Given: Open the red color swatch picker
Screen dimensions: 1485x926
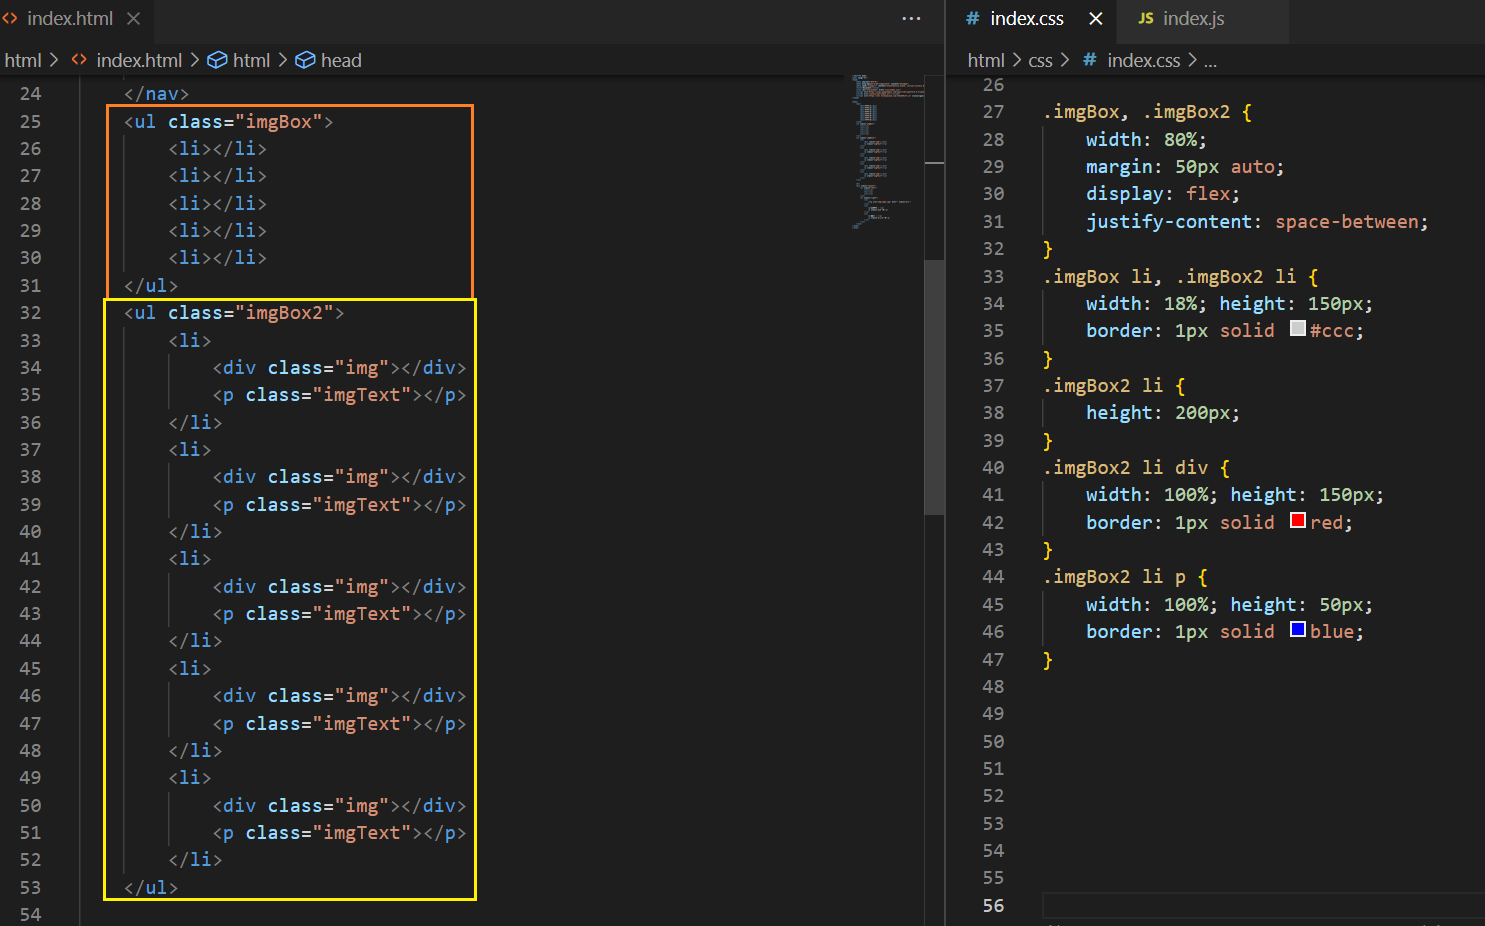Looking at the screenshot, I should pos(1298,520).
